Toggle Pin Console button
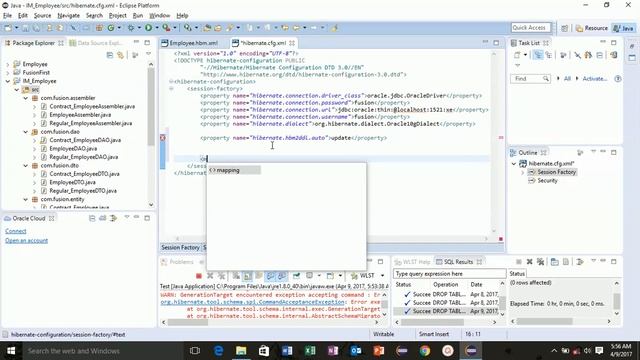Screen dimensions: 640x360 pyautogui.click(x=296, y=276)
